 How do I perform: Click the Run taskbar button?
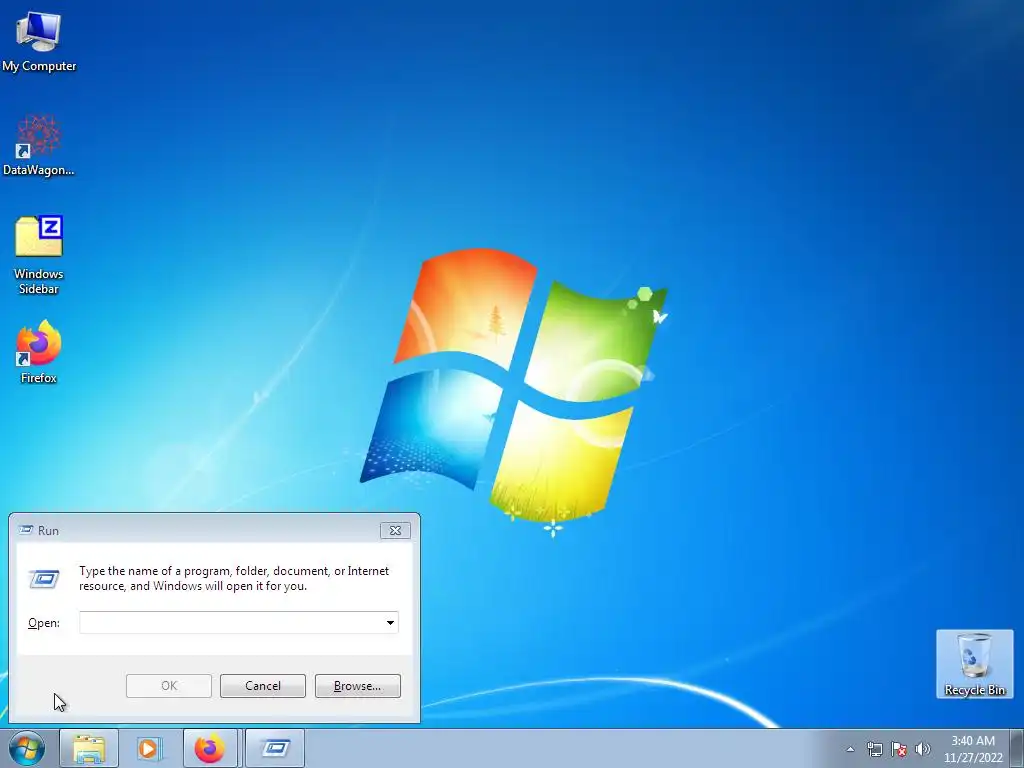275,748
